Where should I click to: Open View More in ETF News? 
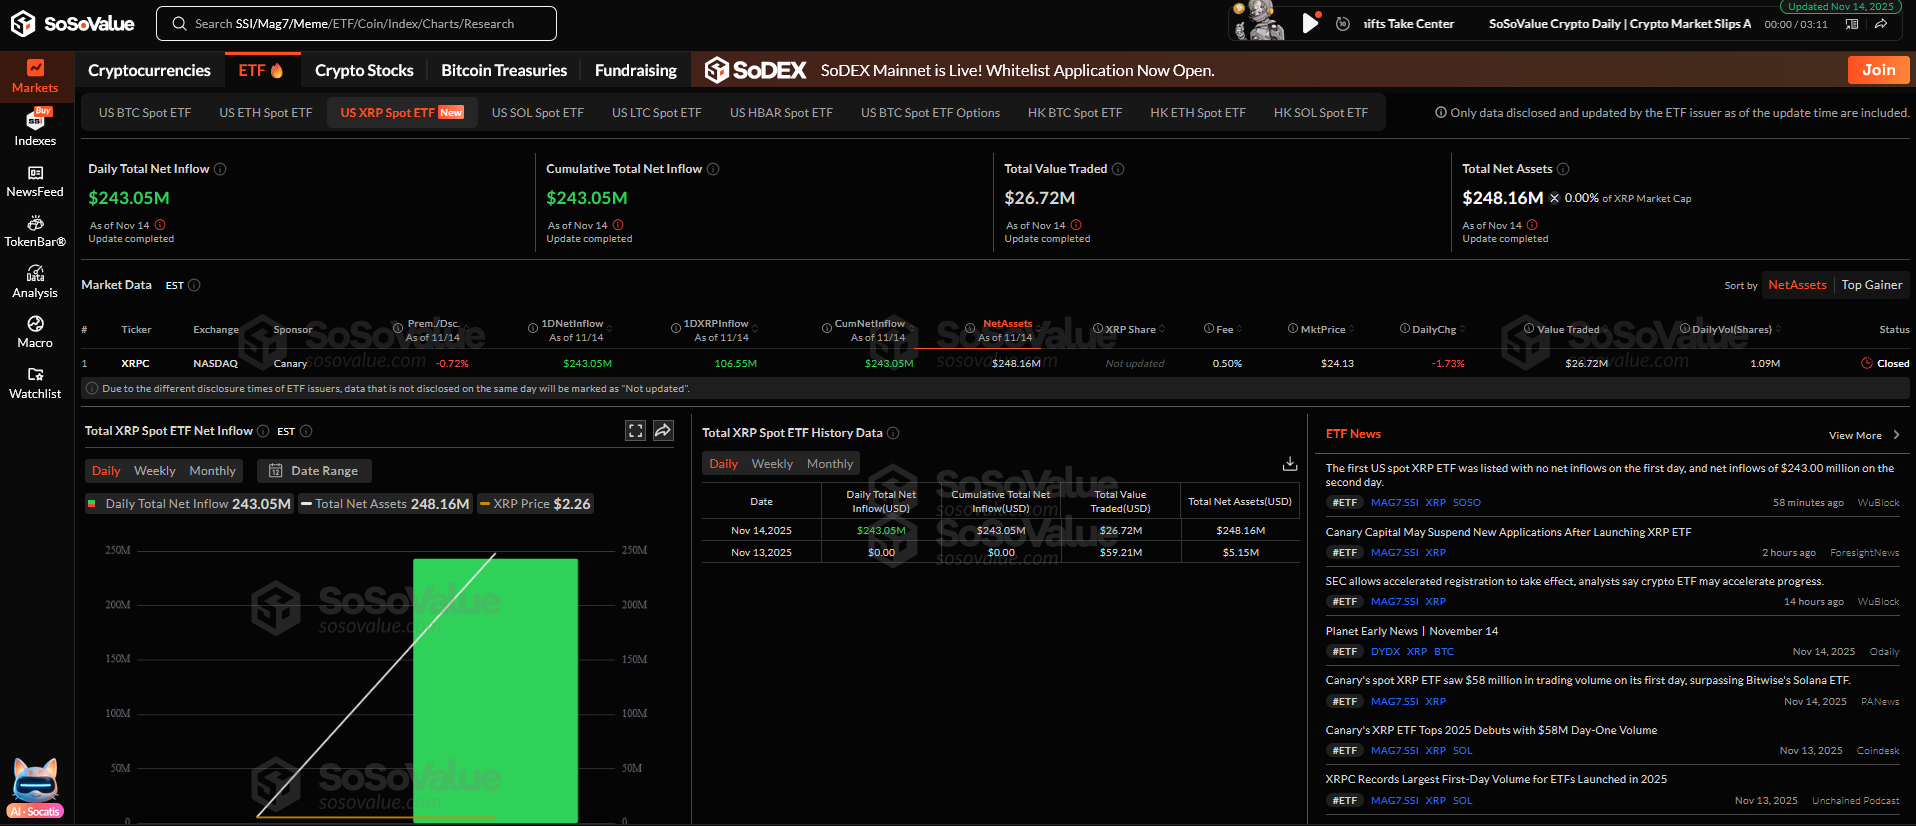(1864, 435)
